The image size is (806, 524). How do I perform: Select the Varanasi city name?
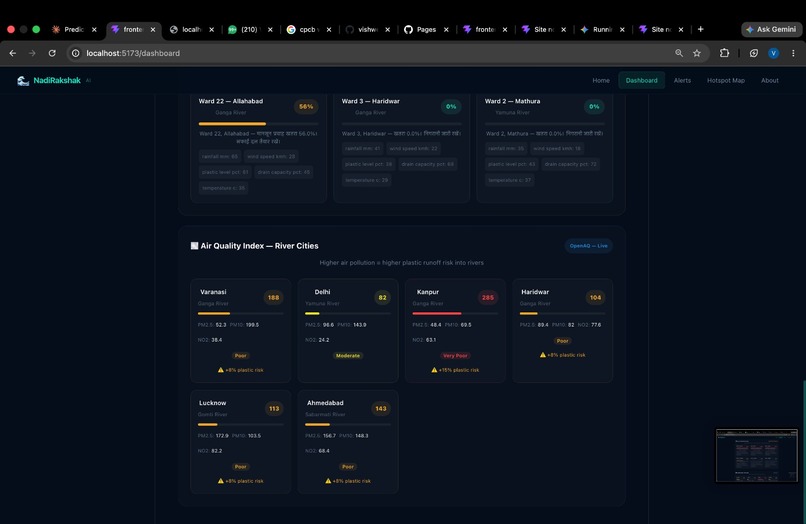point(213,292)
